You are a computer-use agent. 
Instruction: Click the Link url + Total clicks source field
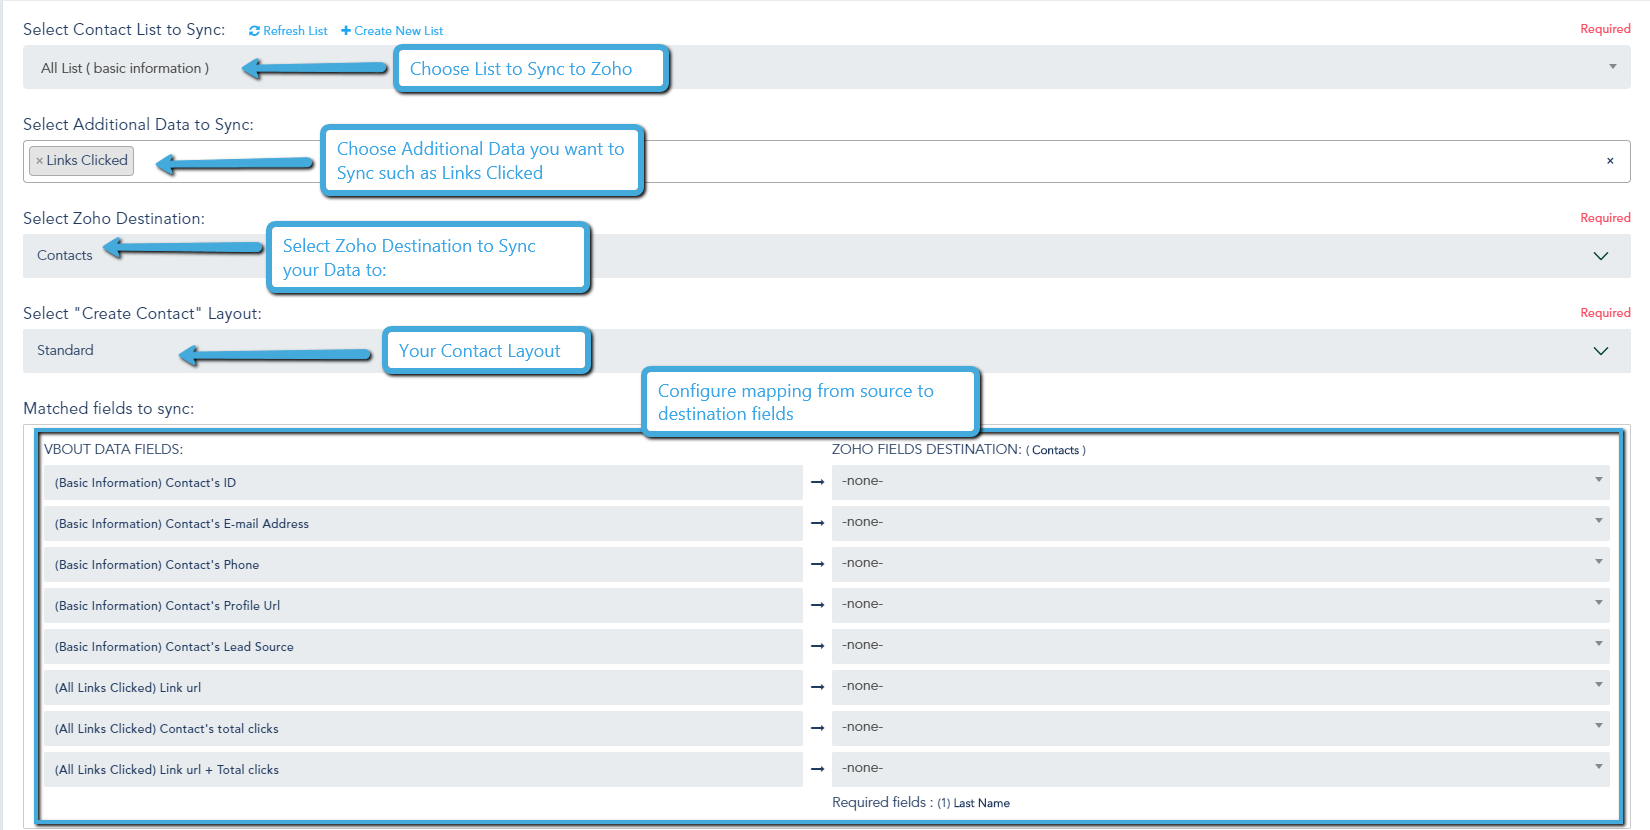click(x=423, y=769)
